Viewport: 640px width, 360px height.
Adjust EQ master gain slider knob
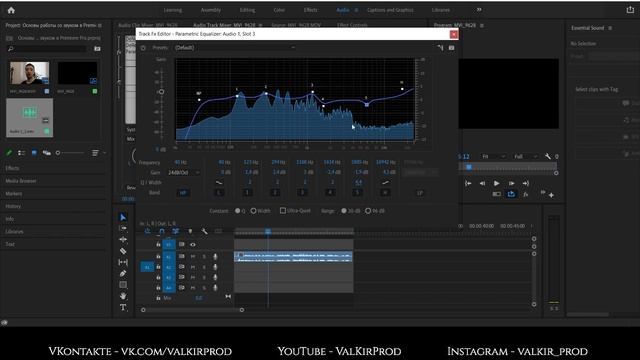pyautogui.click(x=162, y=92)
